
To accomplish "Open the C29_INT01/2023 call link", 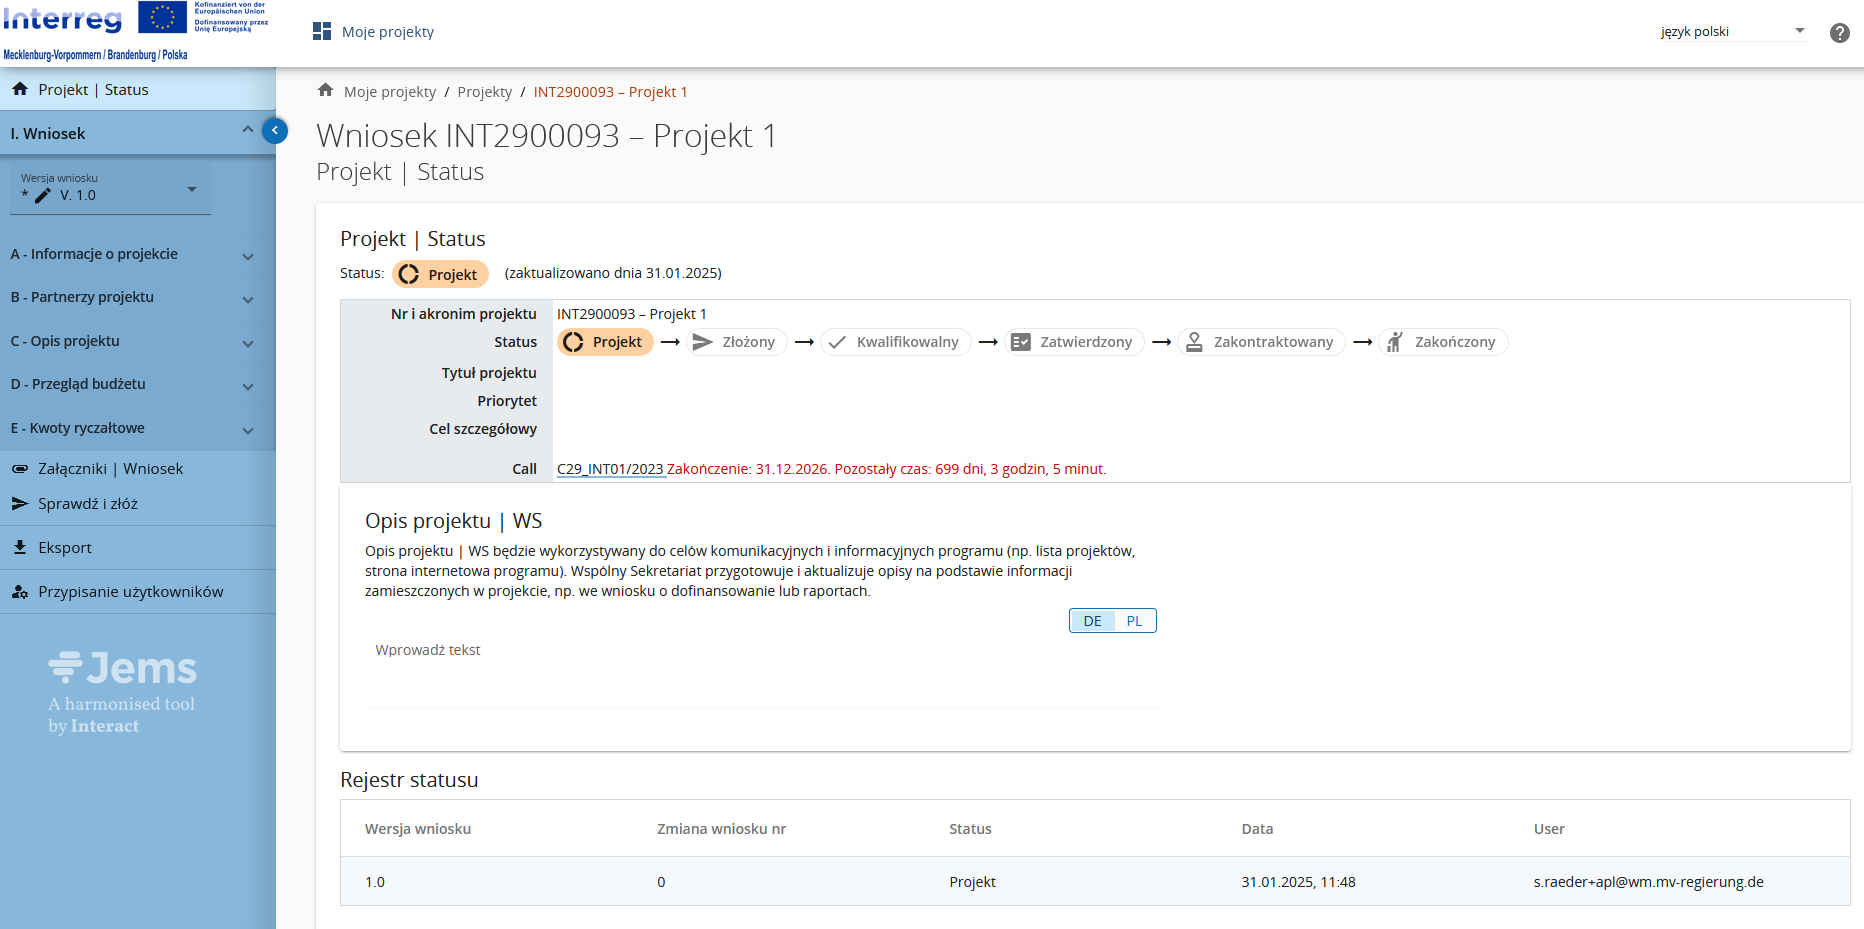I will [610, 469].
